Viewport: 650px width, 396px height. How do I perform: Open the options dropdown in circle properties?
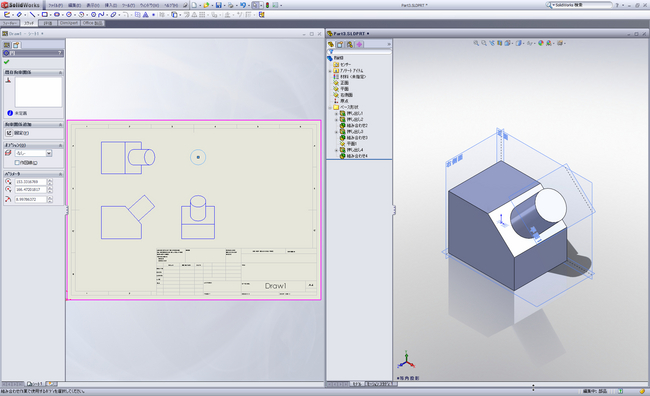[49, 153]
